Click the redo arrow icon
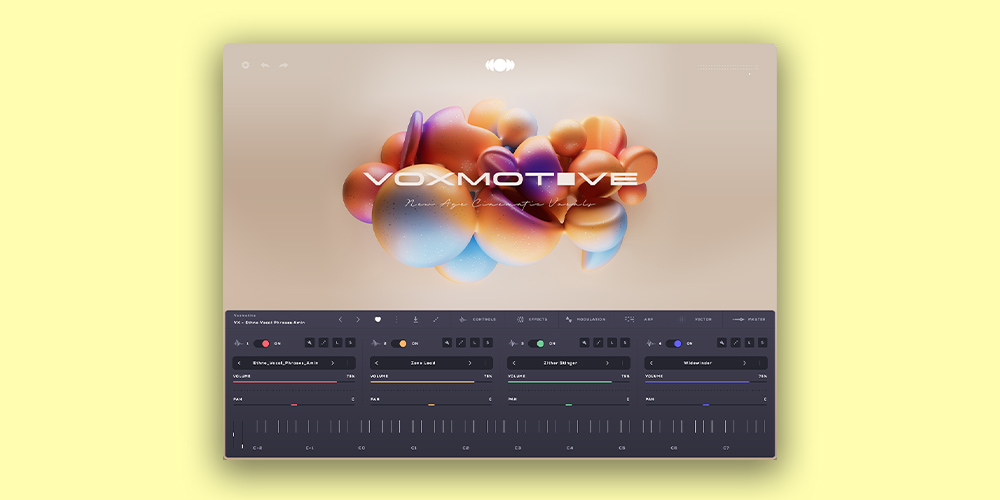 tap(283, 65)
